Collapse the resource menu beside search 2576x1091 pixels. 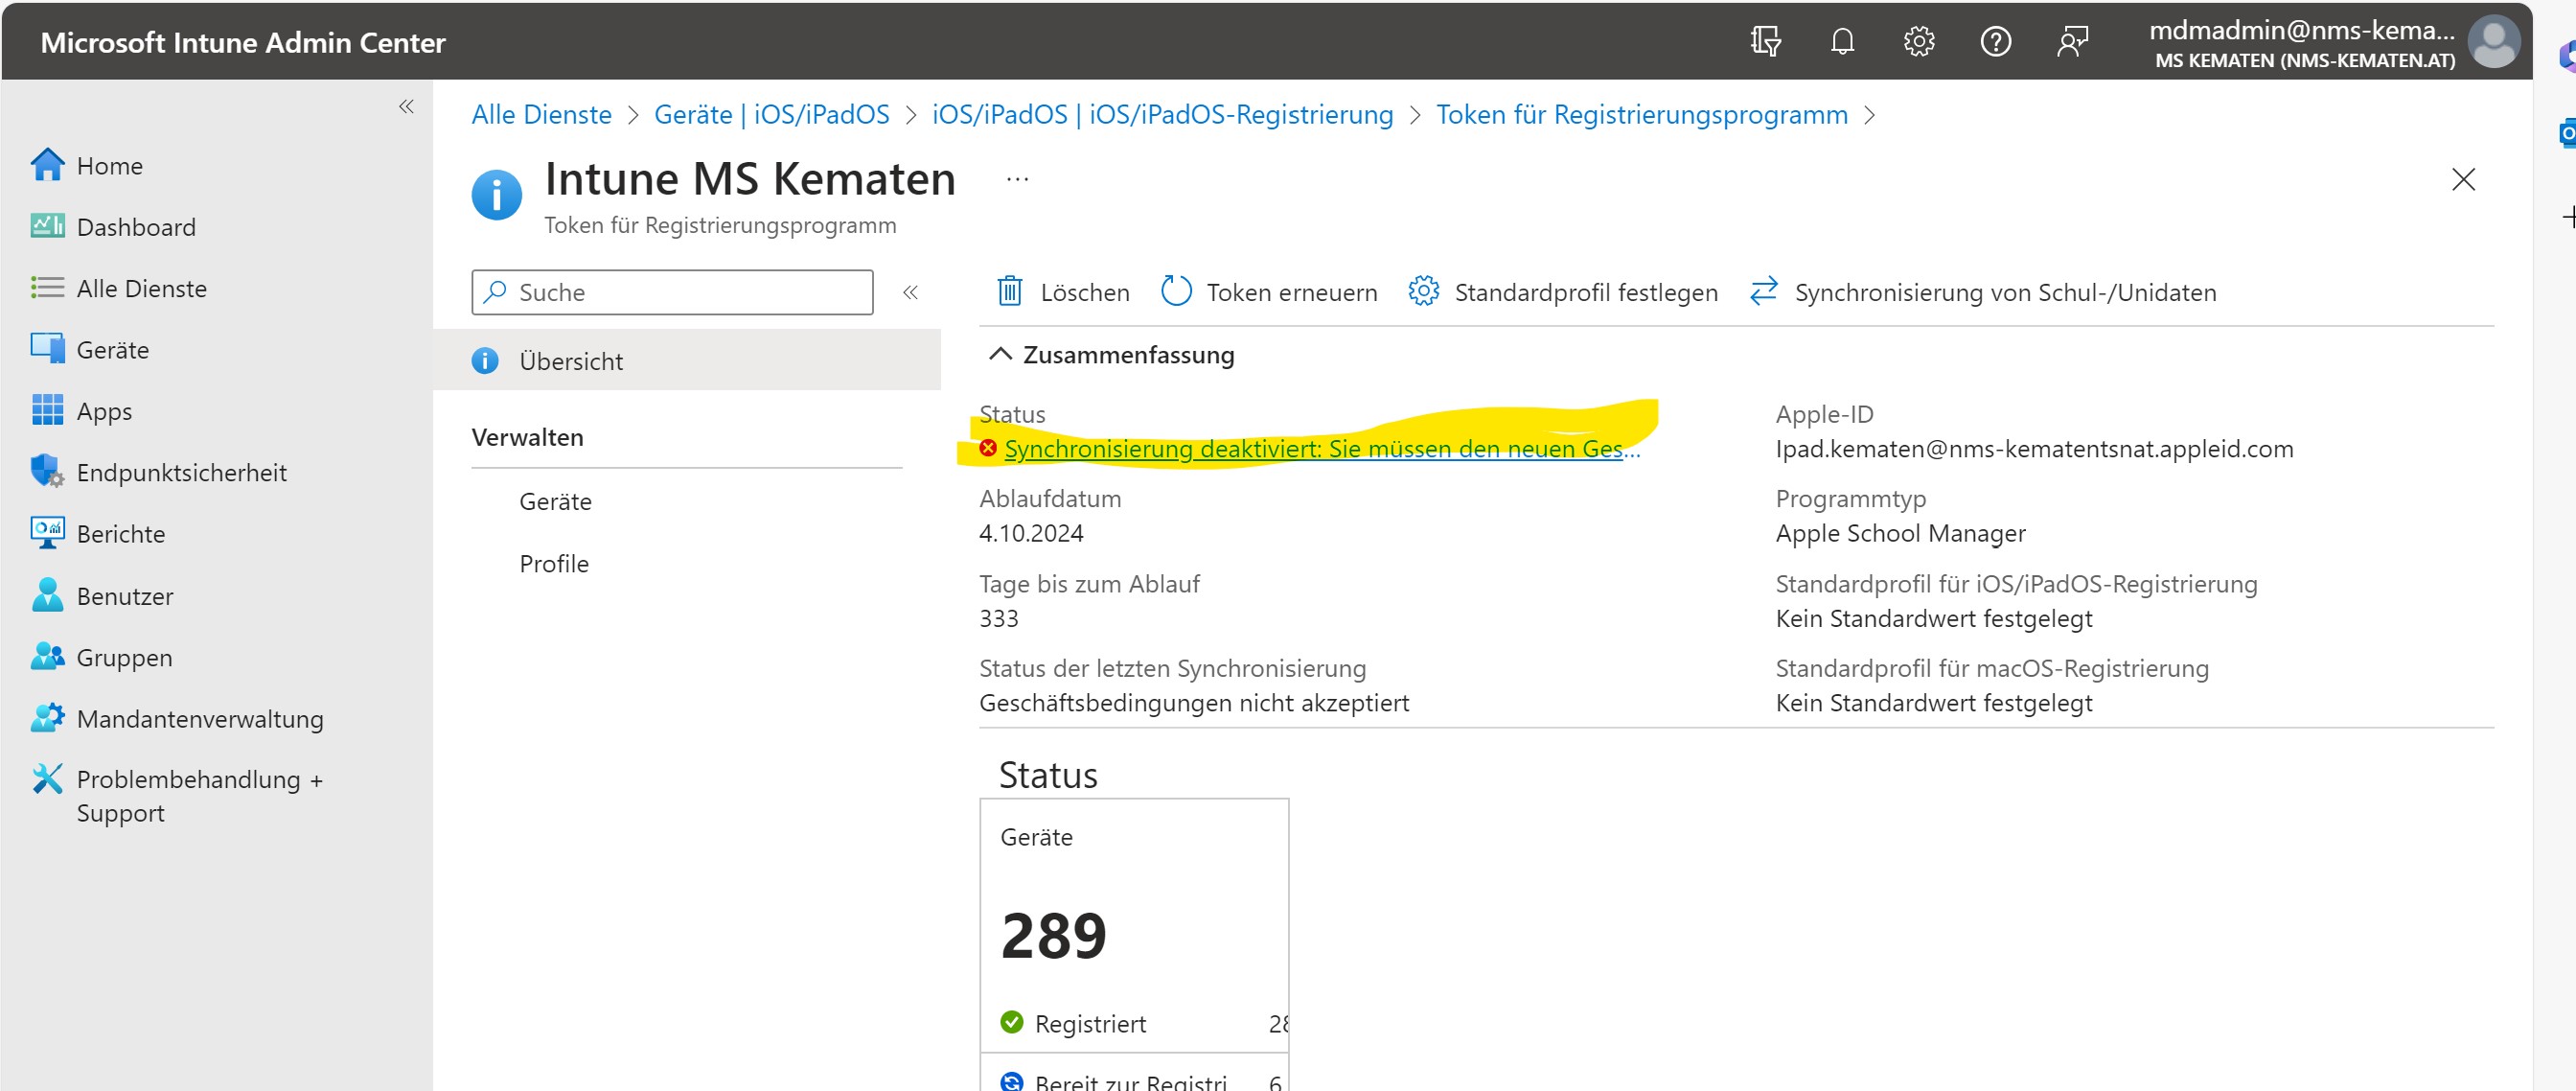point(910,292)
